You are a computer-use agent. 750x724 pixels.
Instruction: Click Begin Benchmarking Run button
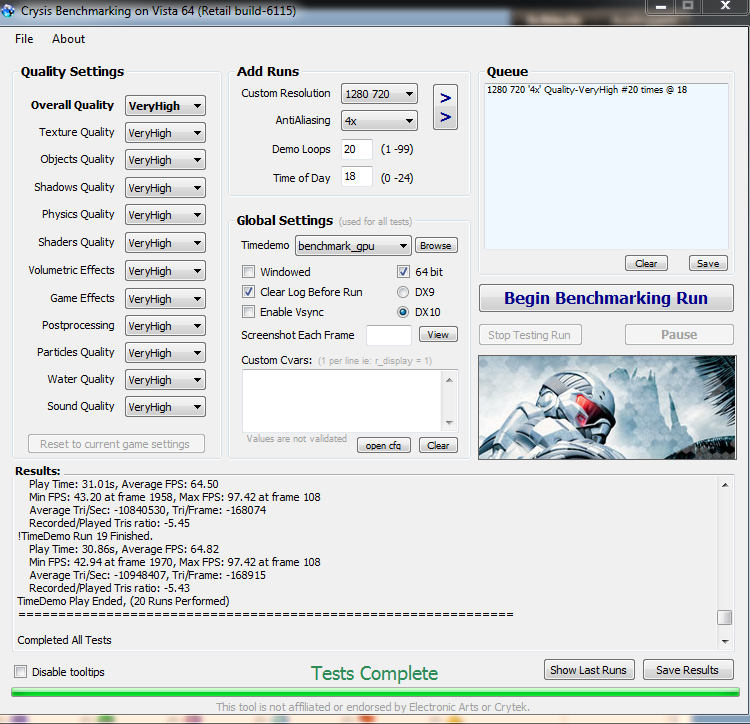click(606, 298)
